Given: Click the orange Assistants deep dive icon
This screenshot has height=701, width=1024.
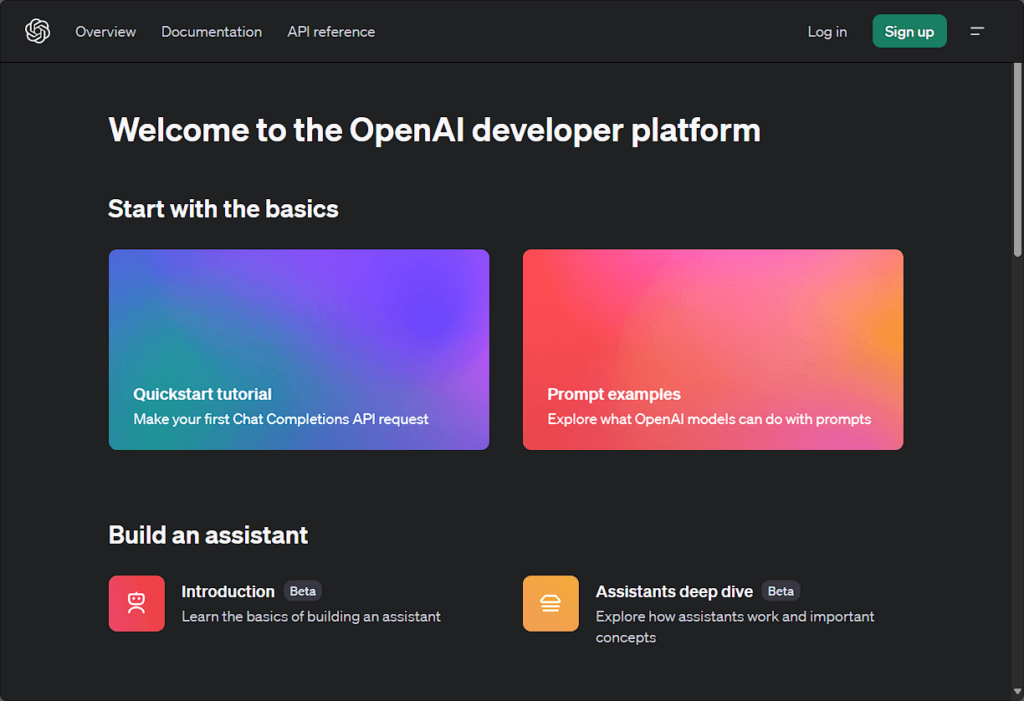Looking at the screenshot, I should coord(550,603).
